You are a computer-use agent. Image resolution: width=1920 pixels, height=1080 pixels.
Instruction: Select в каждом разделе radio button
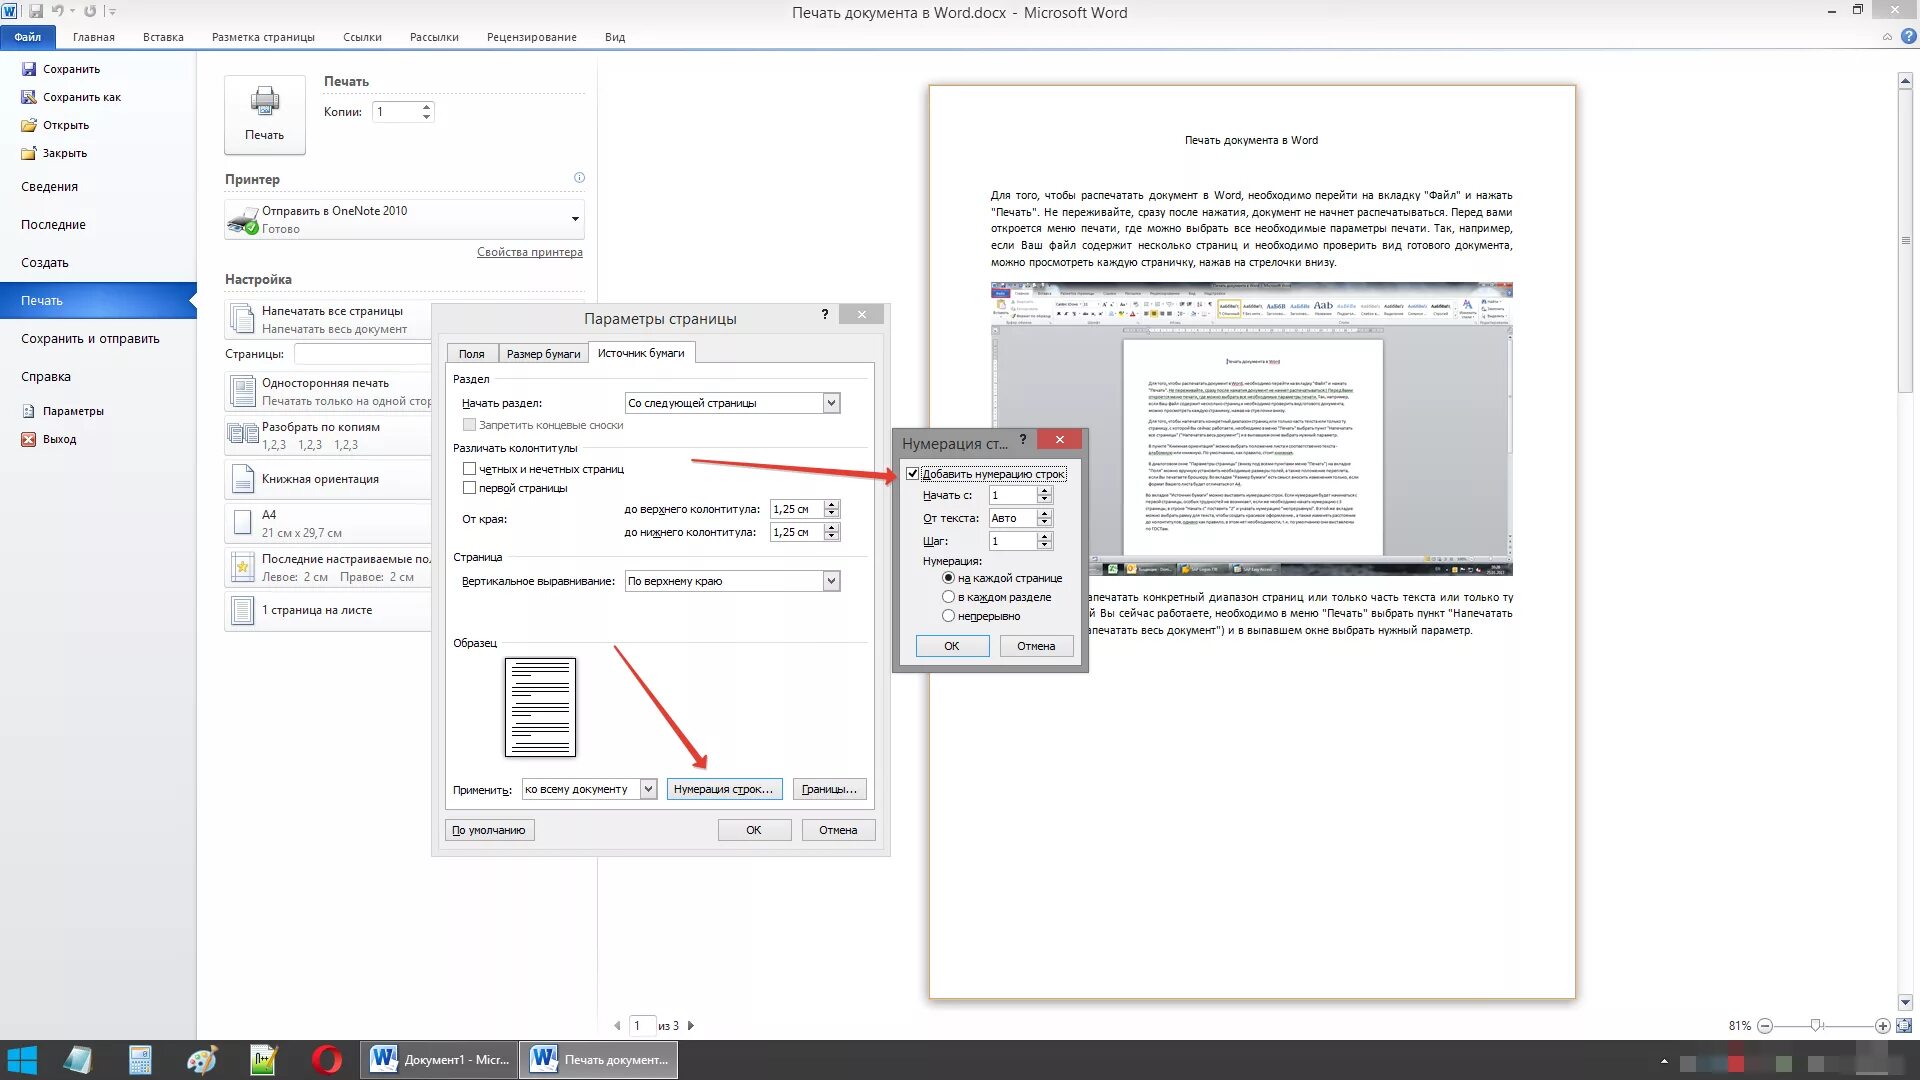pyautogui.click(x=948, y=597)
